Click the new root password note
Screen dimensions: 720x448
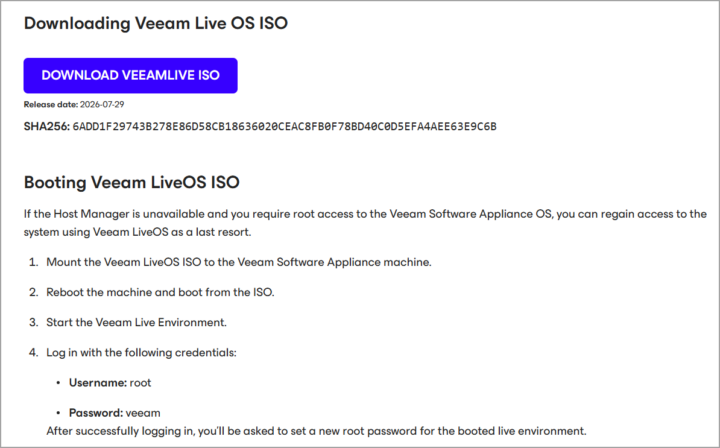316,431
